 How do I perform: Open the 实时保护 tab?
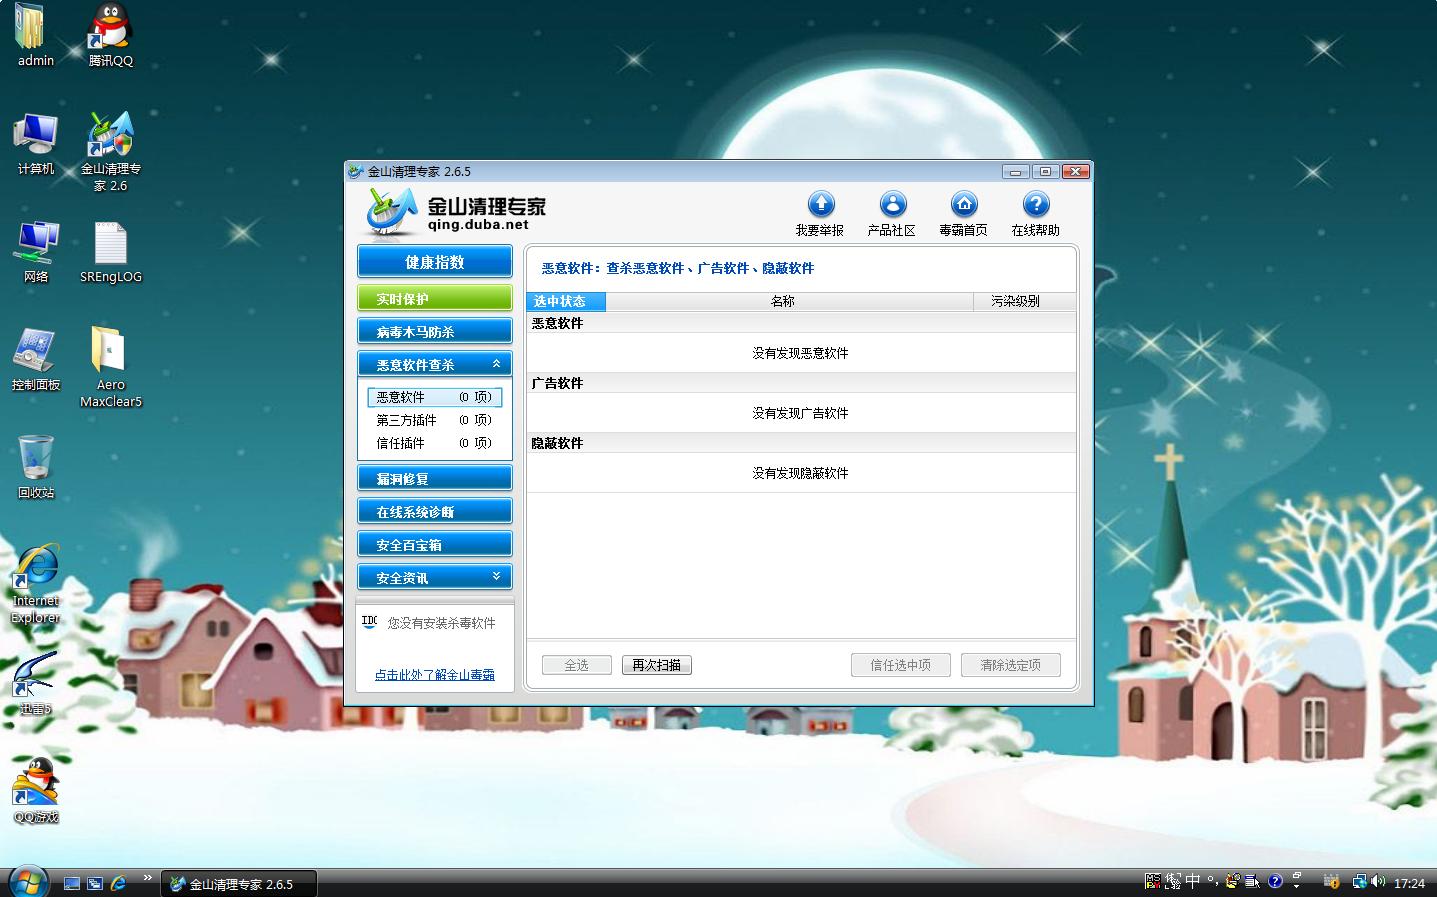click(x=435, y=298)
